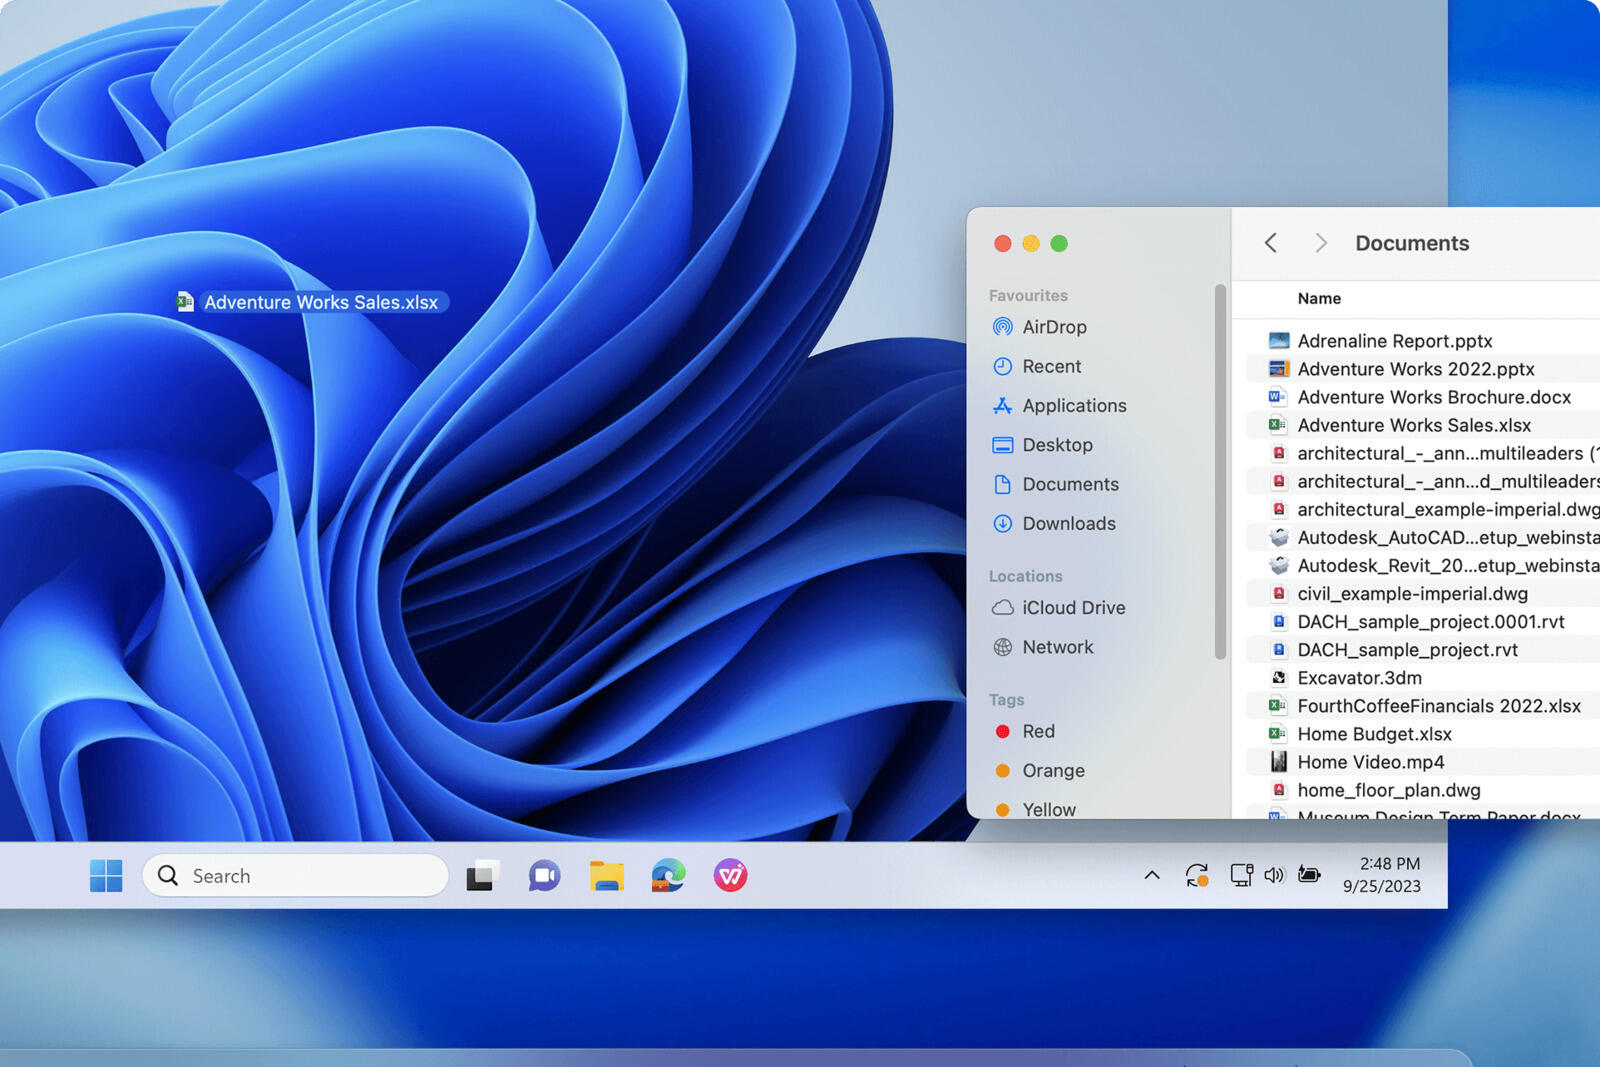
Task: Click the Adrenaline Report.pptx file icon
Action: click(1278, 341)
